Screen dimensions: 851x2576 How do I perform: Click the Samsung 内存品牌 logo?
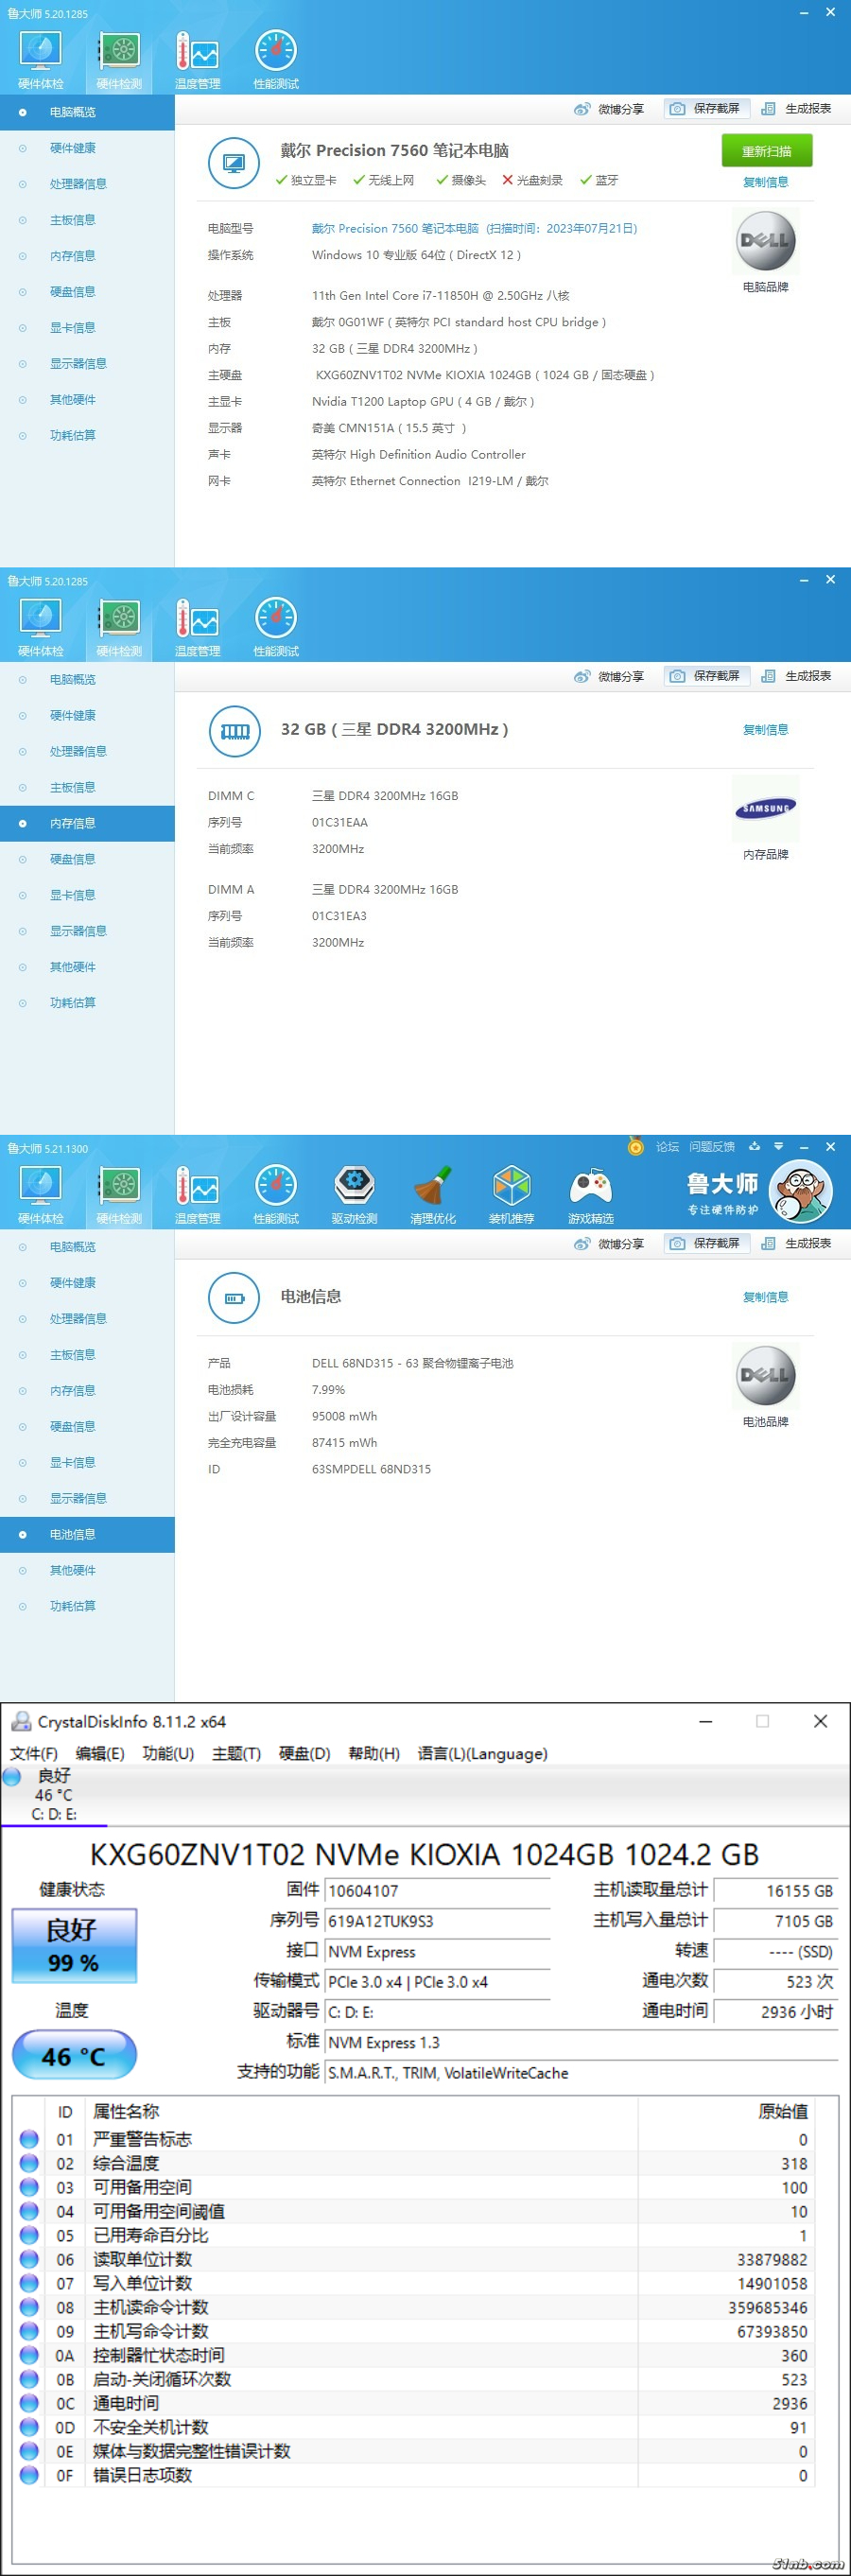pyautogui.click(x=765, y=808)
